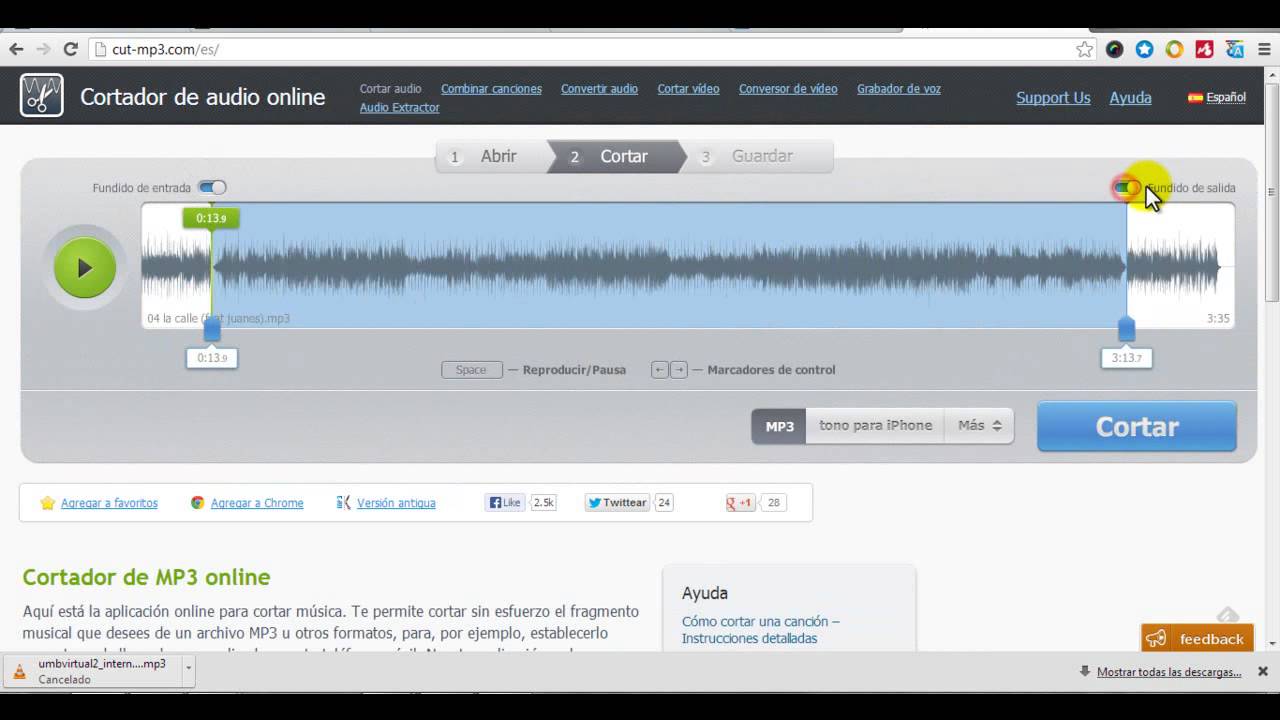Click the start time field 0:13.9
This screenshot has width=1280, height=720.
(x=212, y=358)
